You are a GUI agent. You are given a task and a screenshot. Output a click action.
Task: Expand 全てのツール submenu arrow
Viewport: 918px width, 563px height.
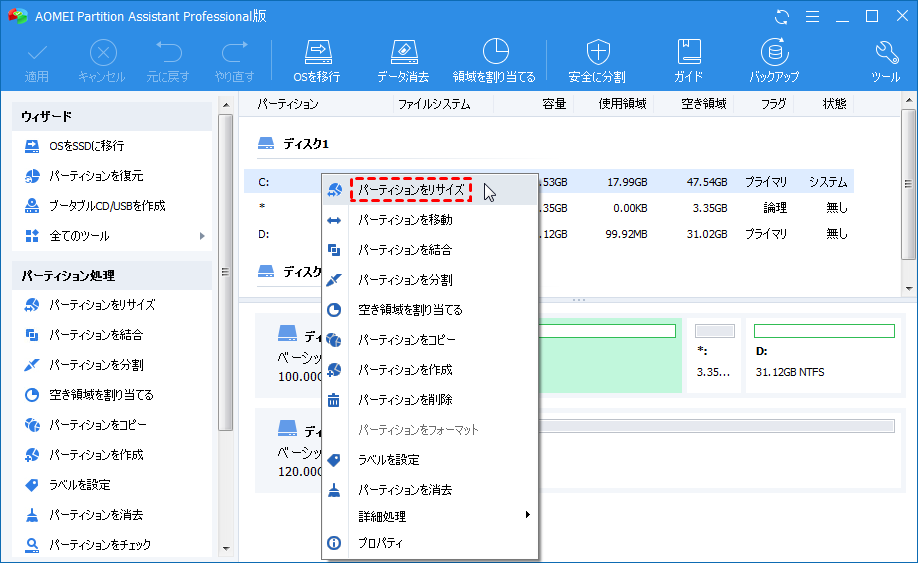pyautogui.click(x=202, y=236)
